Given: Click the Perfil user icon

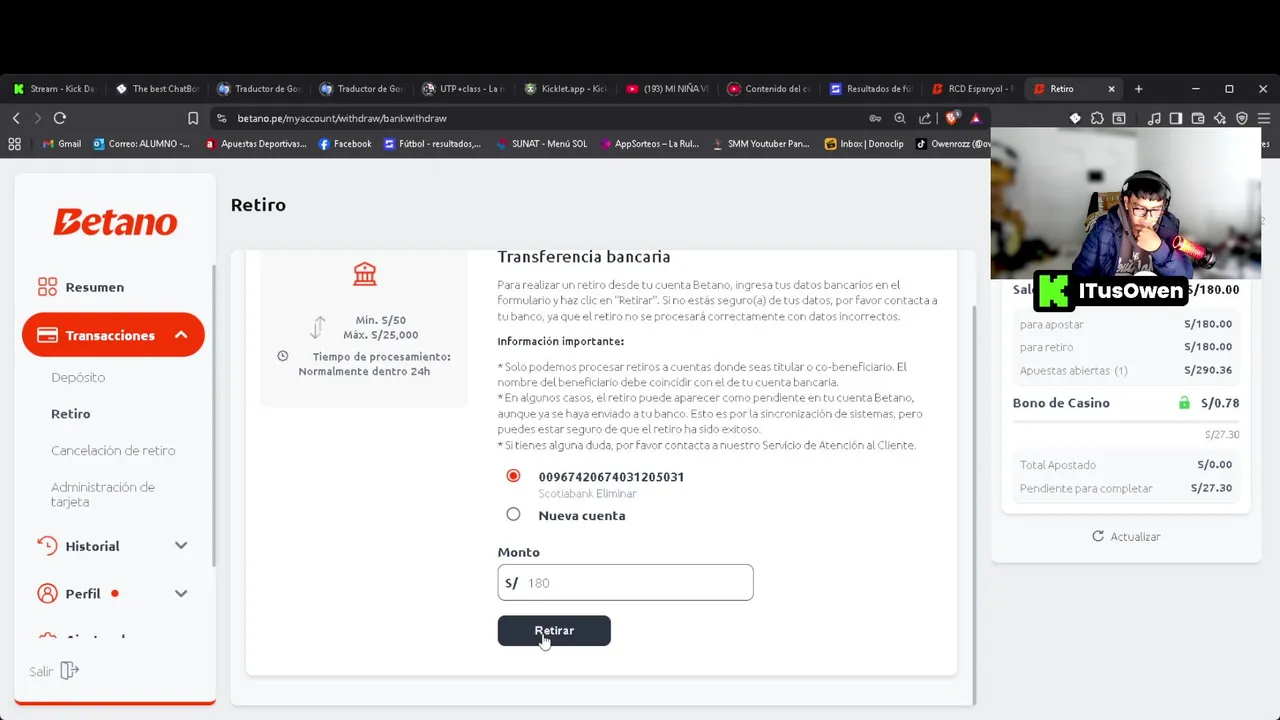Looking at the screenshot, I should [x=47, y=593].
